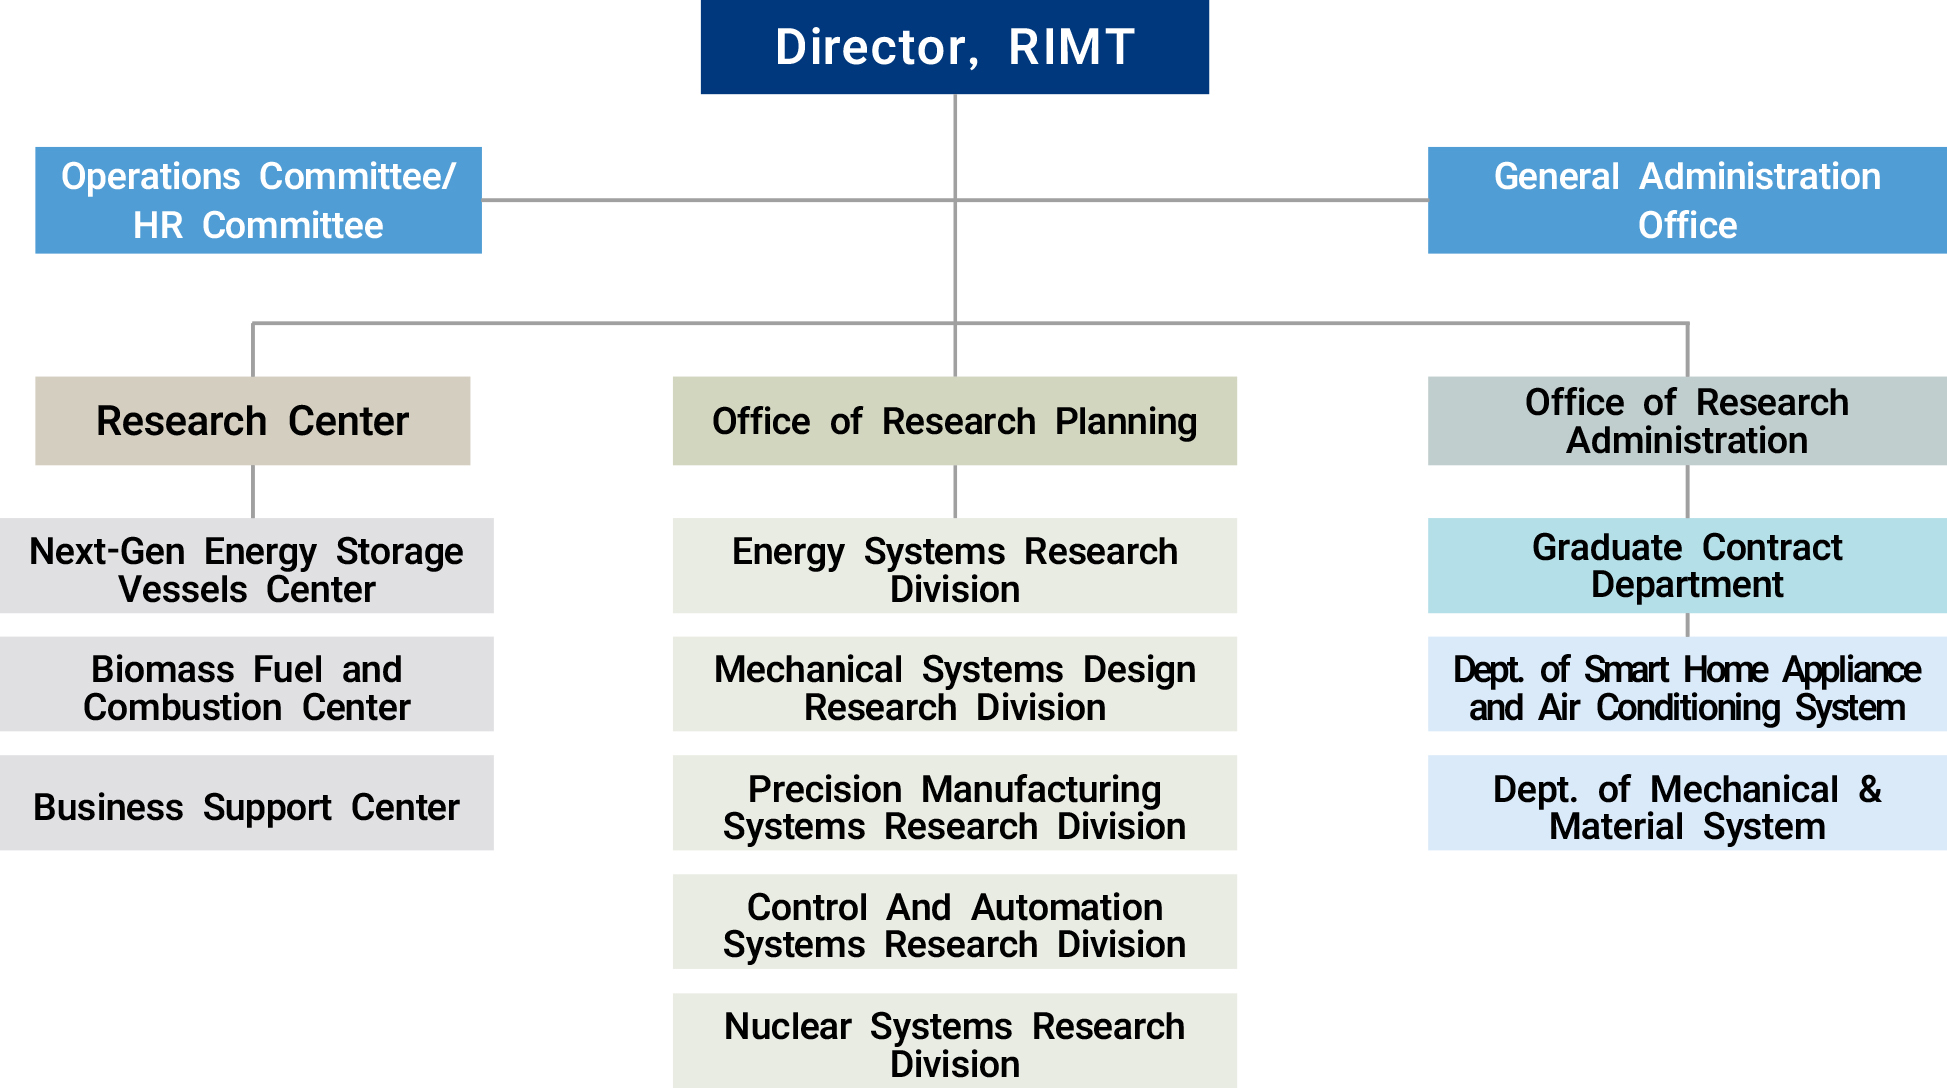Click Next-Gen Energy Storage Vessels Center
The width and height of the screenshot is (1947, 1088).
tap(246, 566)
